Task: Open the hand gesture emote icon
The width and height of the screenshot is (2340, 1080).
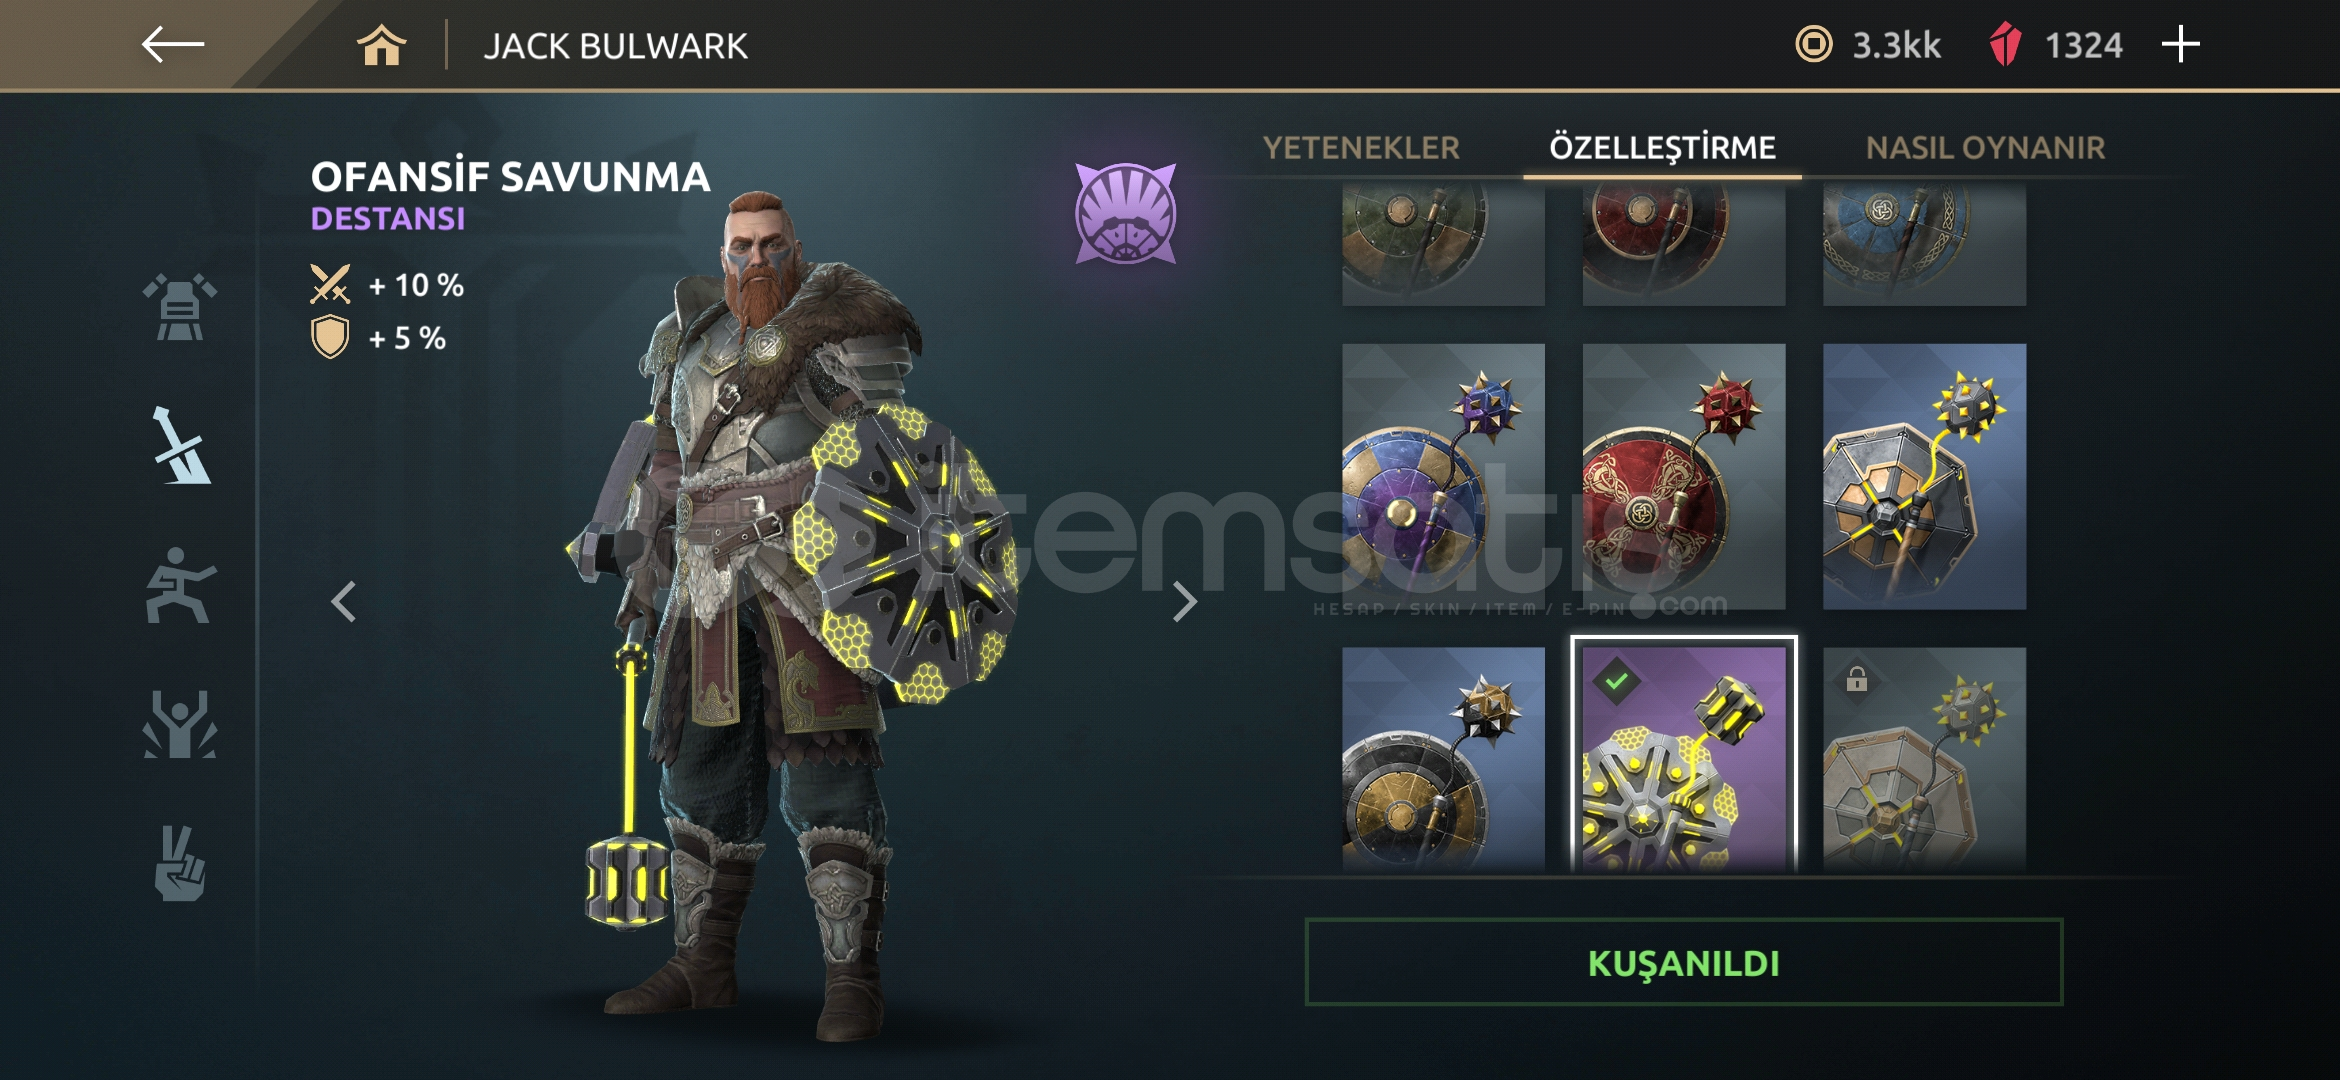Action: pyautogui.click(x=180, y=864)
